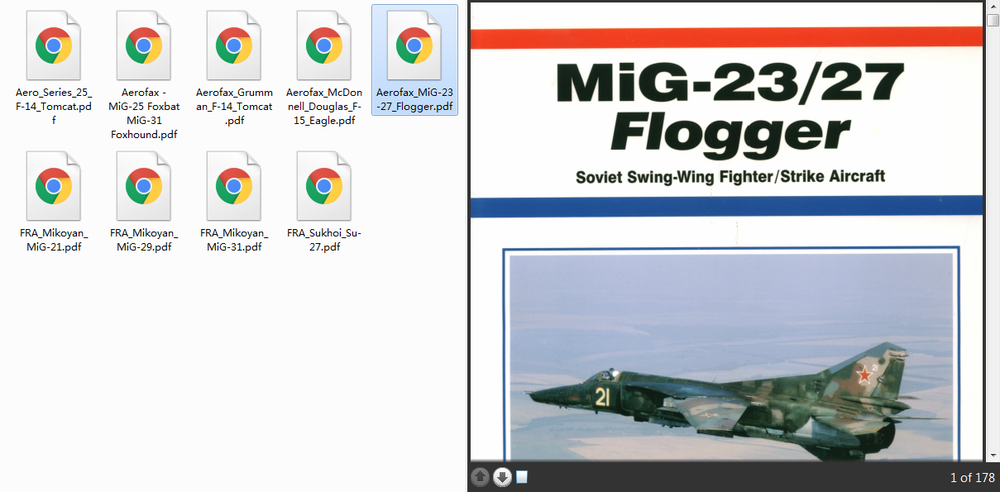Click the Chrome icon of FRA_Mikoyan_MiG-31.pdf
The width and height of the screenshot is (1000, 492).
click(x=233, y=186)
